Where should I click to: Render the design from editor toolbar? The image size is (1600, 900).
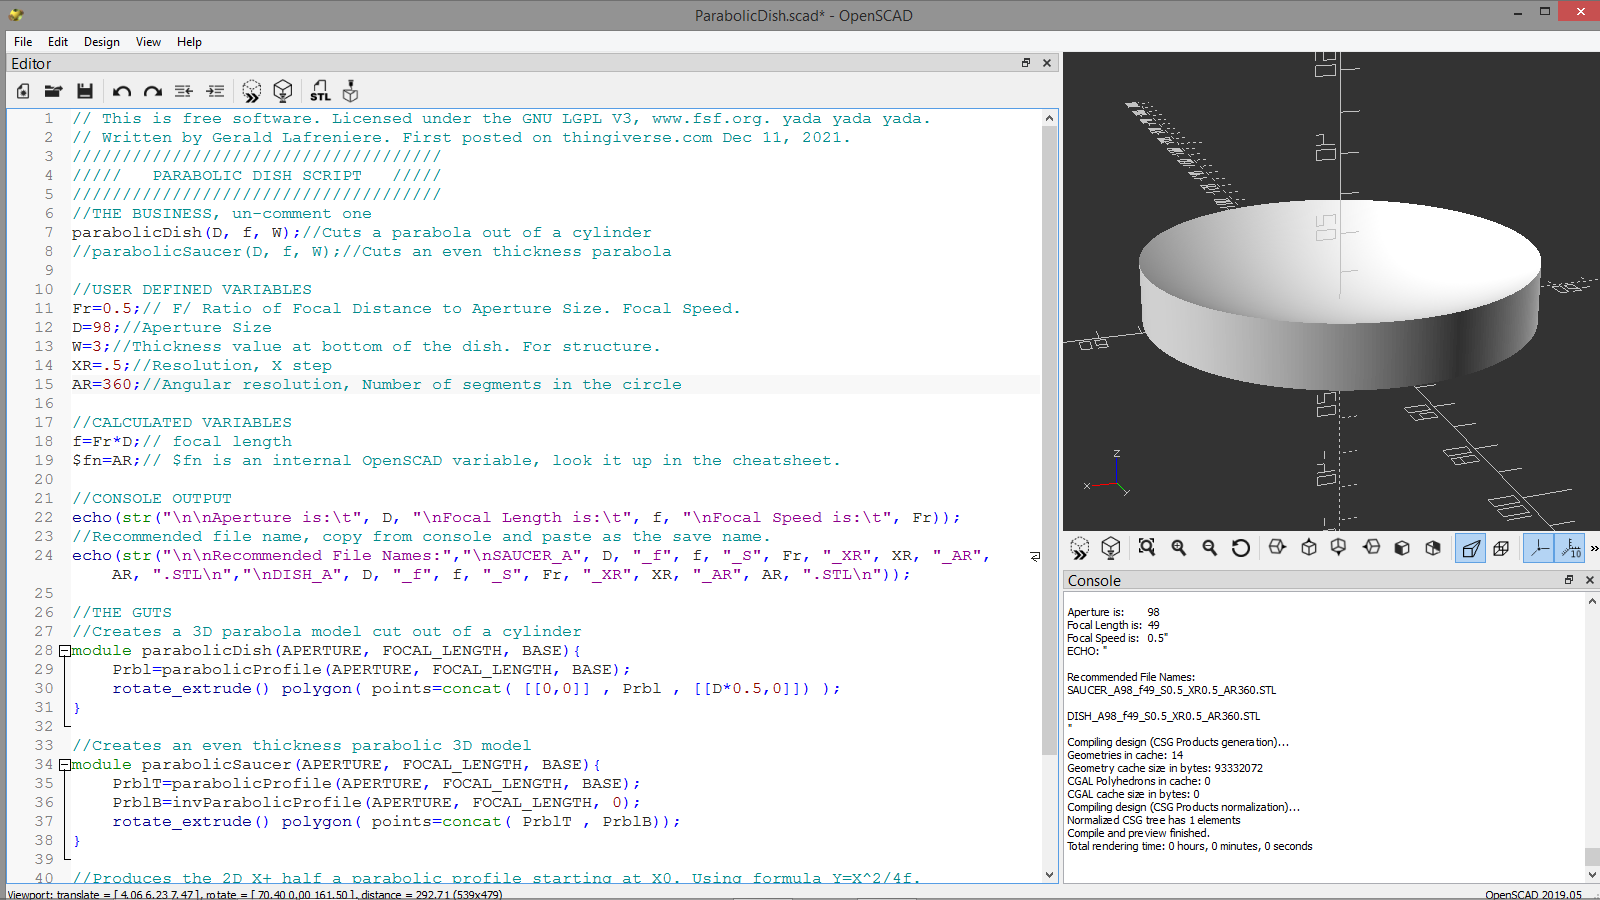(283, 91)
